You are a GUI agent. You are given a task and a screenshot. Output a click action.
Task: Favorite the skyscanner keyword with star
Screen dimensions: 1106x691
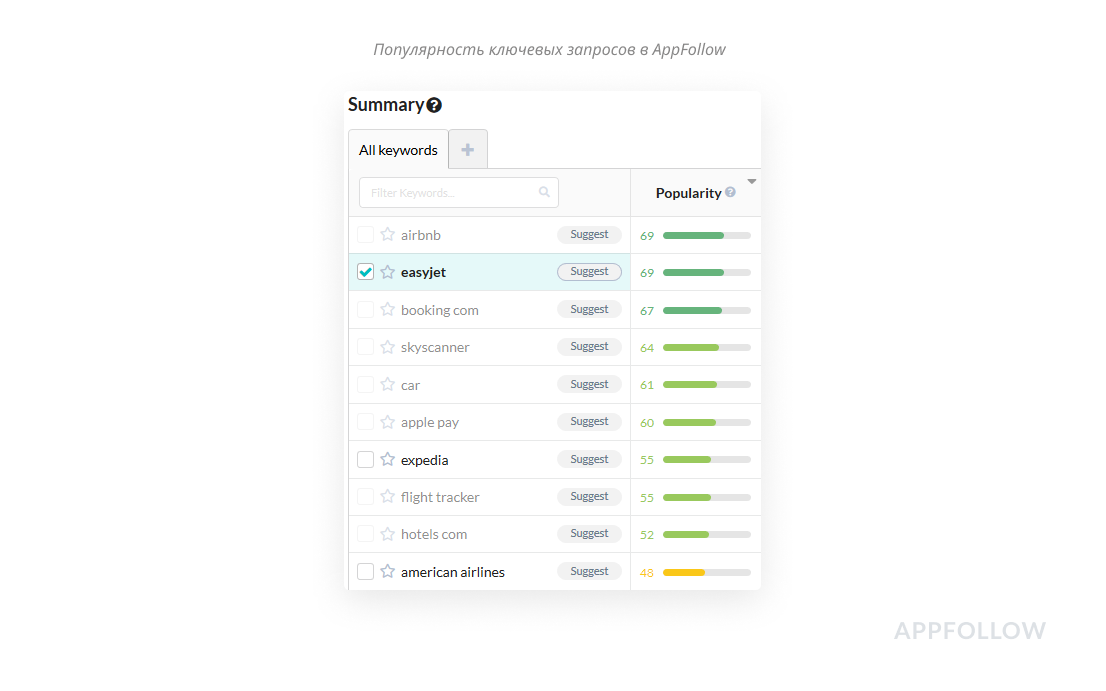pos(387,347)
